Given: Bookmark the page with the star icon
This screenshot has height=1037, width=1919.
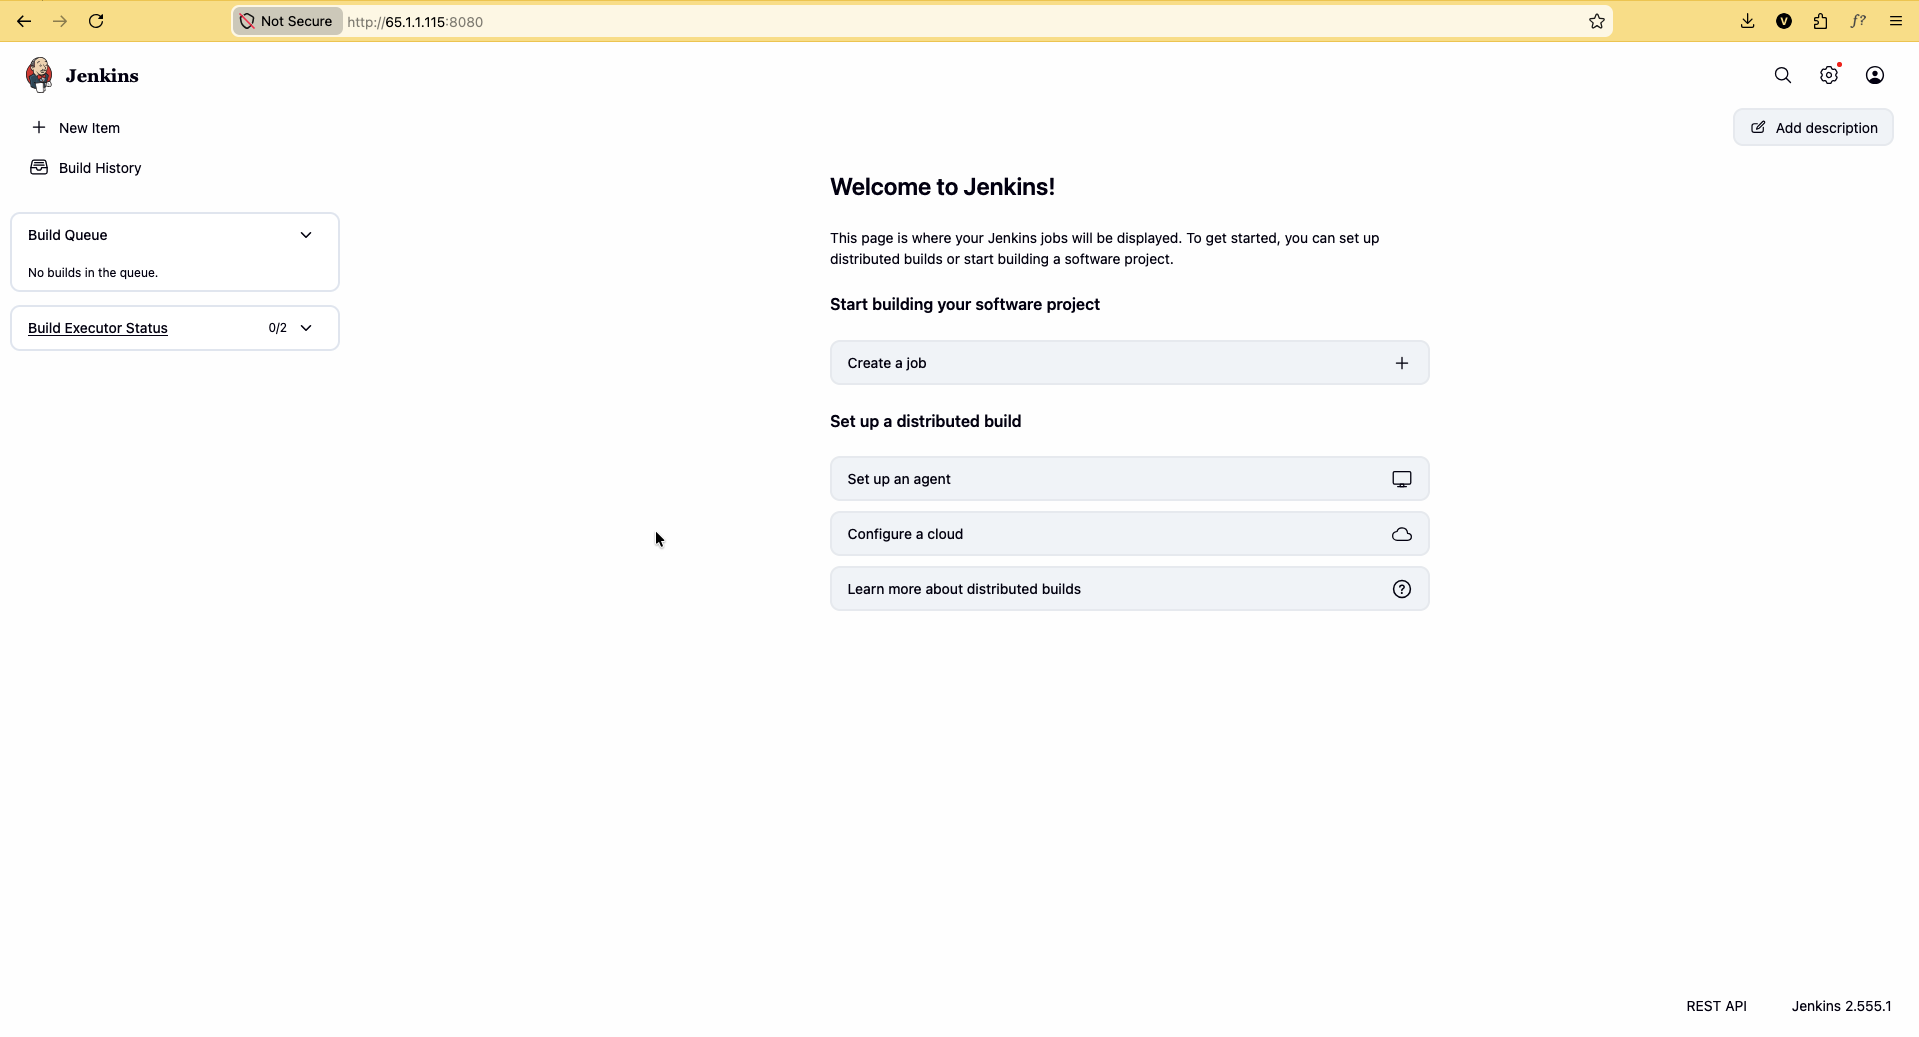Looking at the screenshot, I should [1596, 21].
